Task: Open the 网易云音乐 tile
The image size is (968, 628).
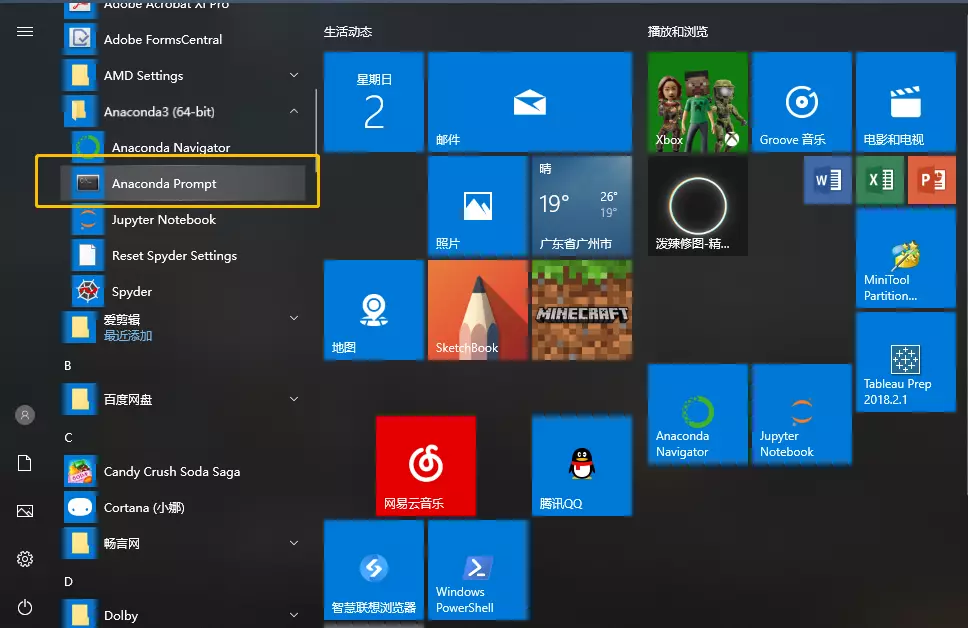Action: click(426, 466)
